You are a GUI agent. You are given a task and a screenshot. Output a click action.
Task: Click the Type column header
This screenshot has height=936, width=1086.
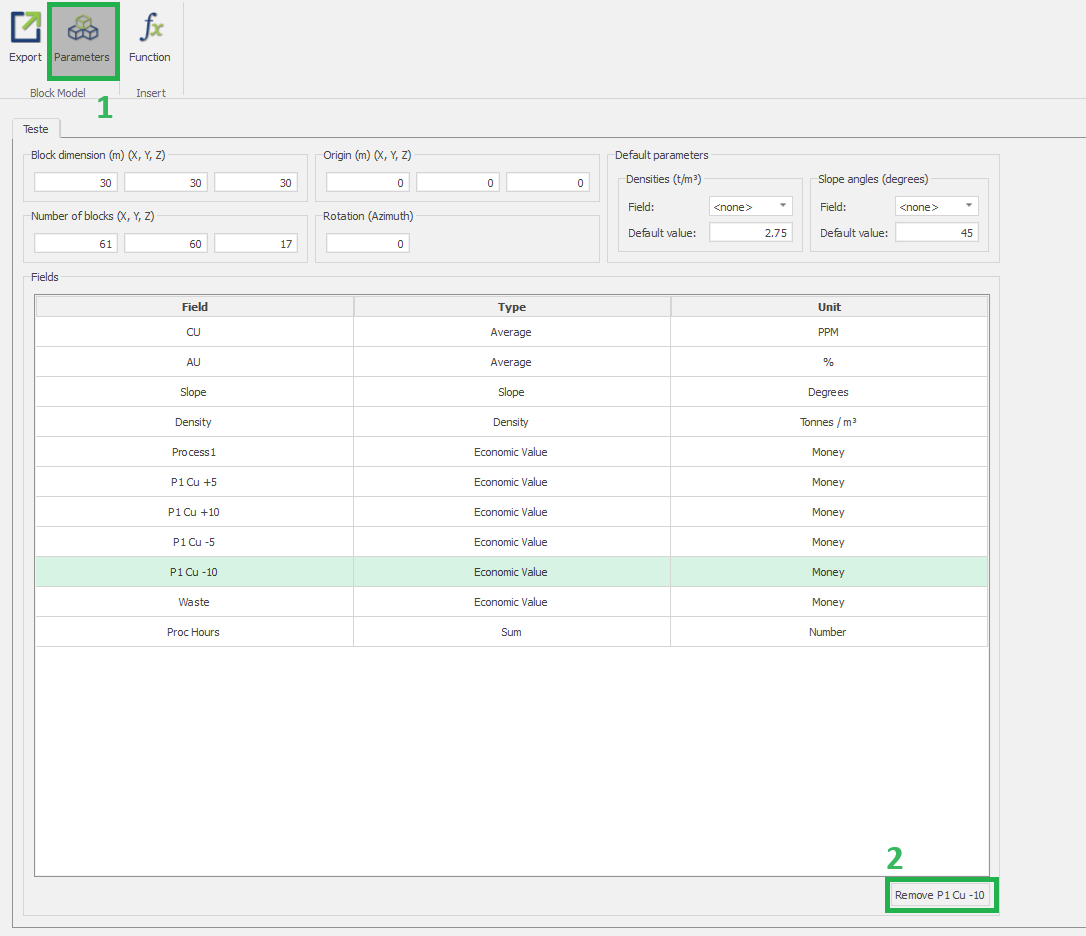tap(511, 307)
